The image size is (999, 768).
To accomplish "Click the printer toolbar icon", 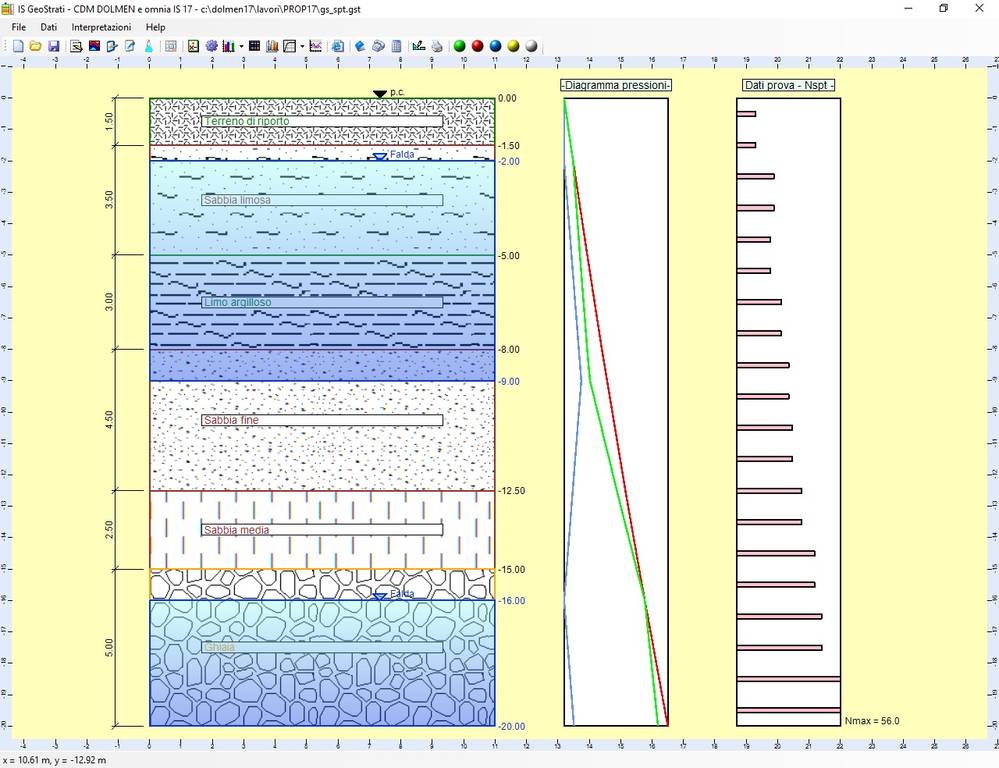I will point(437,46).
